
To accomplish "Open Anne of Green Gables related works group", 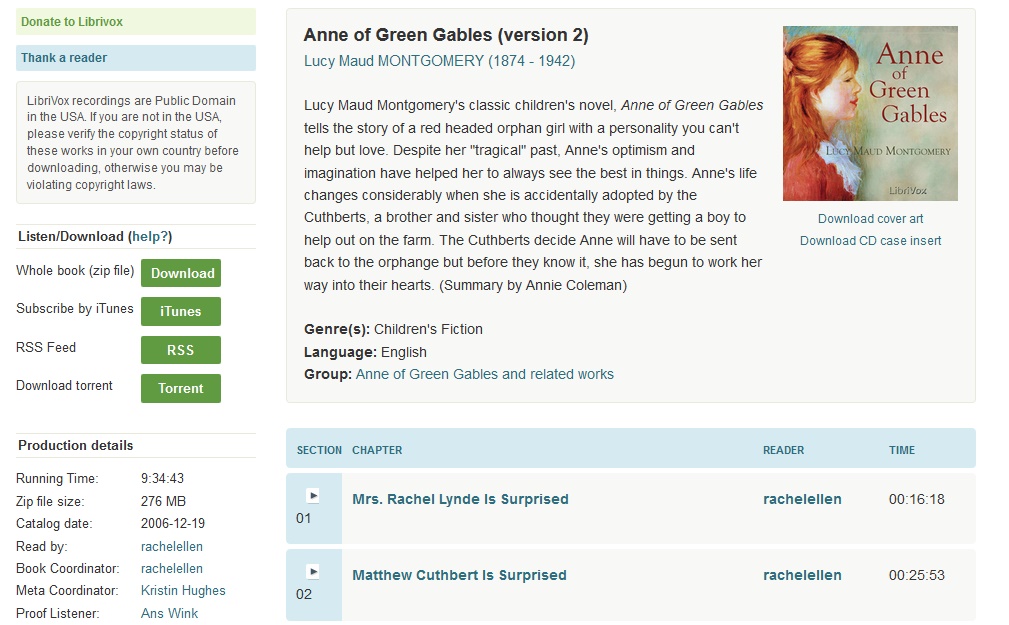I will (x=484, y=374).
